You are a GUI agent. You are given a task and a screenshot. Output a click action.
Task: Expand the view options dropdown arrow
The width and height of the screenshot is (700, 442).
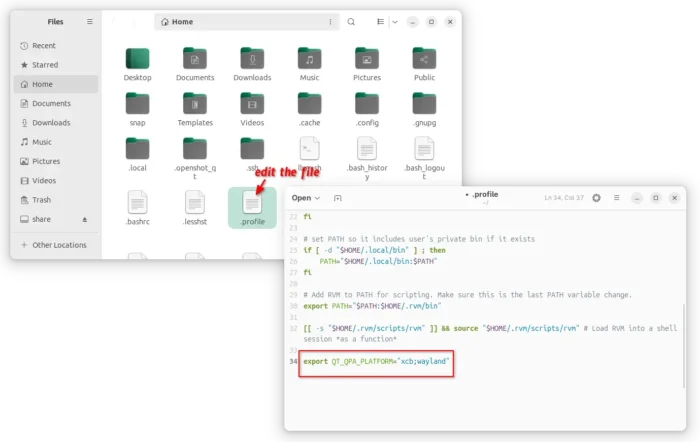(395, 21)
